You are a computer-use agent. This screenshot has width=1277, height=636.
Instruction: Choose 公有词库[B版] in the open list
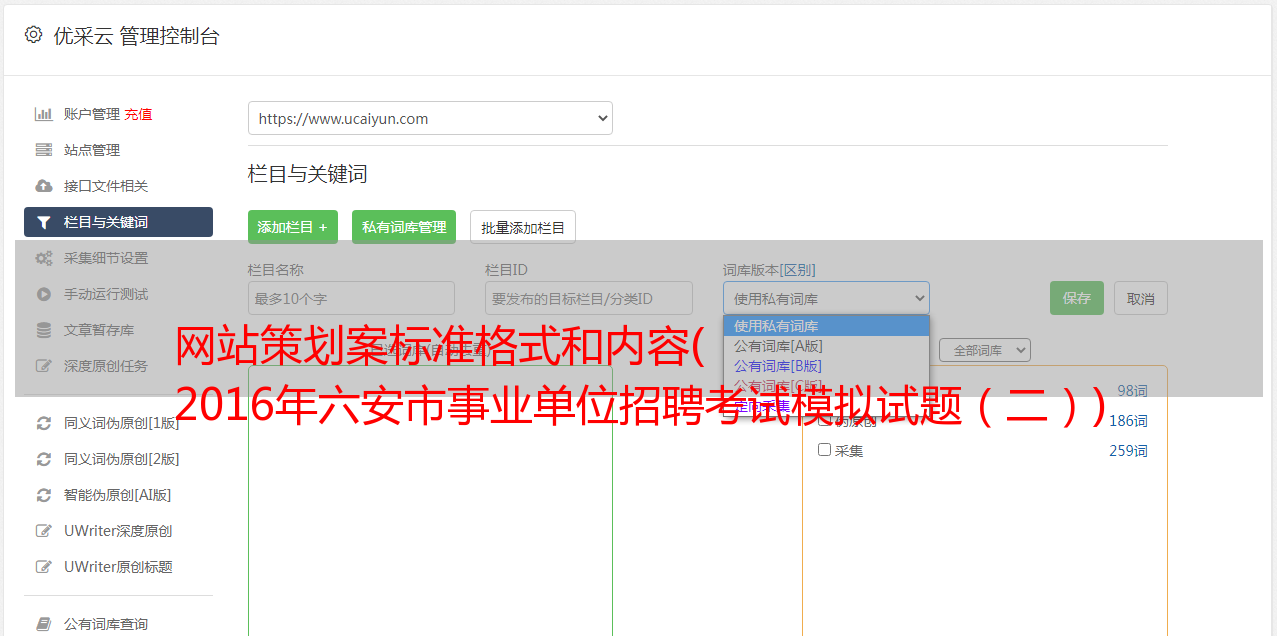pos(826,366)
